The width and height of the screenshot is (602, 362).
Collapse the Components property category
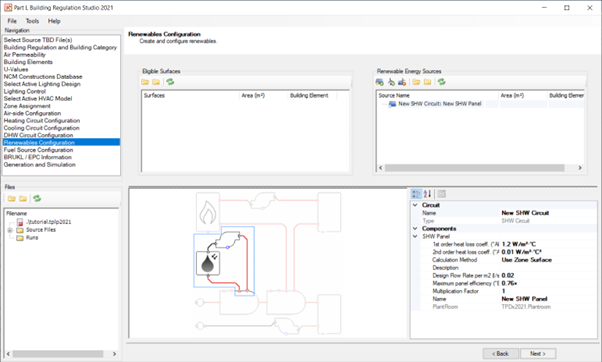[x=415, y=228]
